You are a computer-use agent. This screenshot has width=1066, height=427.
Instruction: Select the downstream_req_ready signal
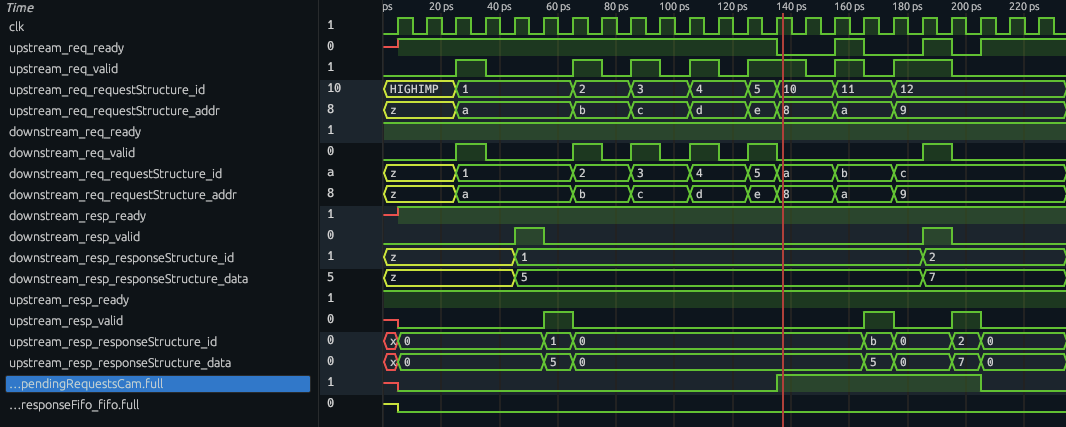(x=74, y=131)
